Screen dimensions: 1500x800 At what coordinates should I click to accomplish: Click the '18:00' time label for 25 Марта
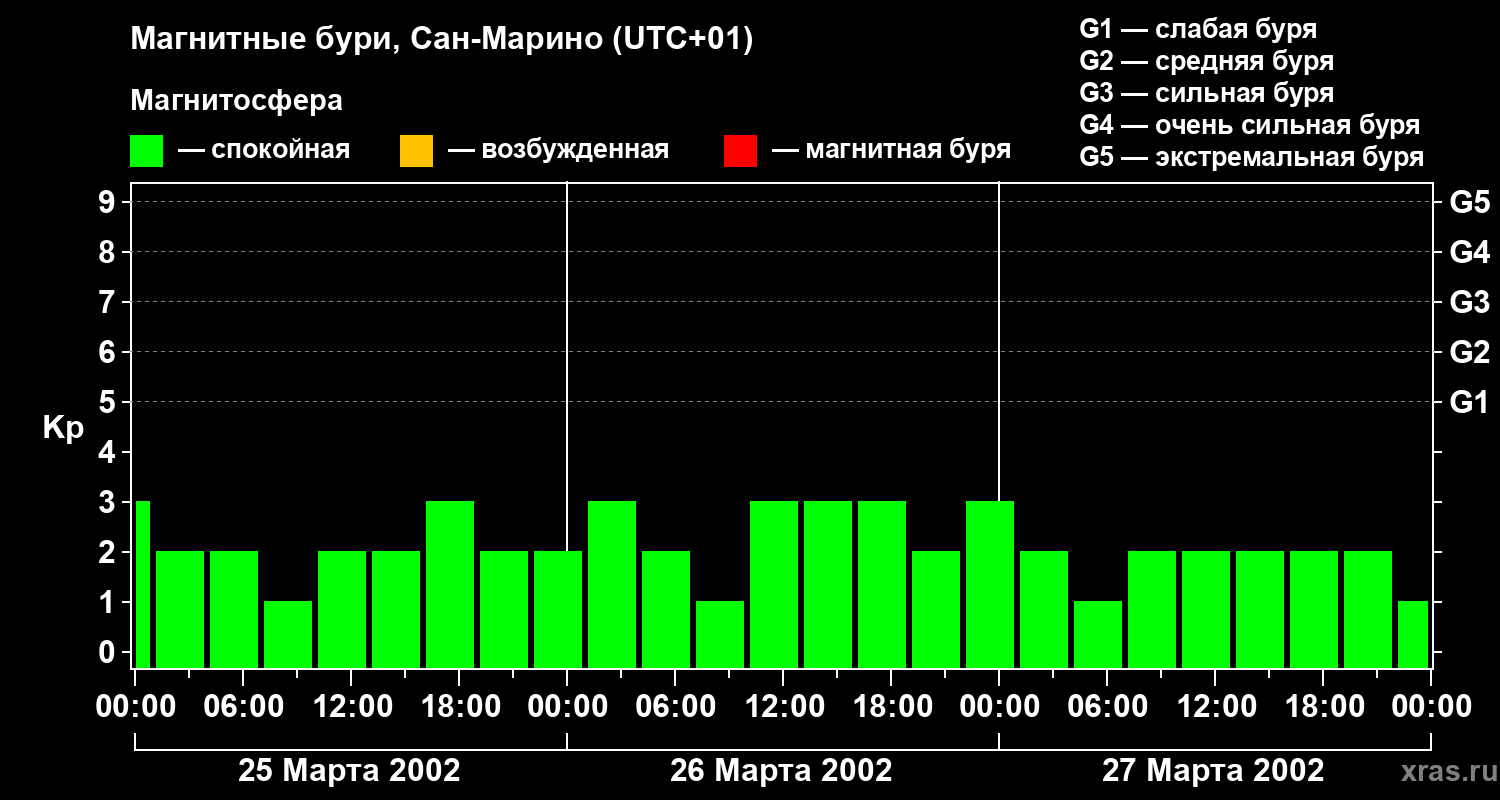459,707
